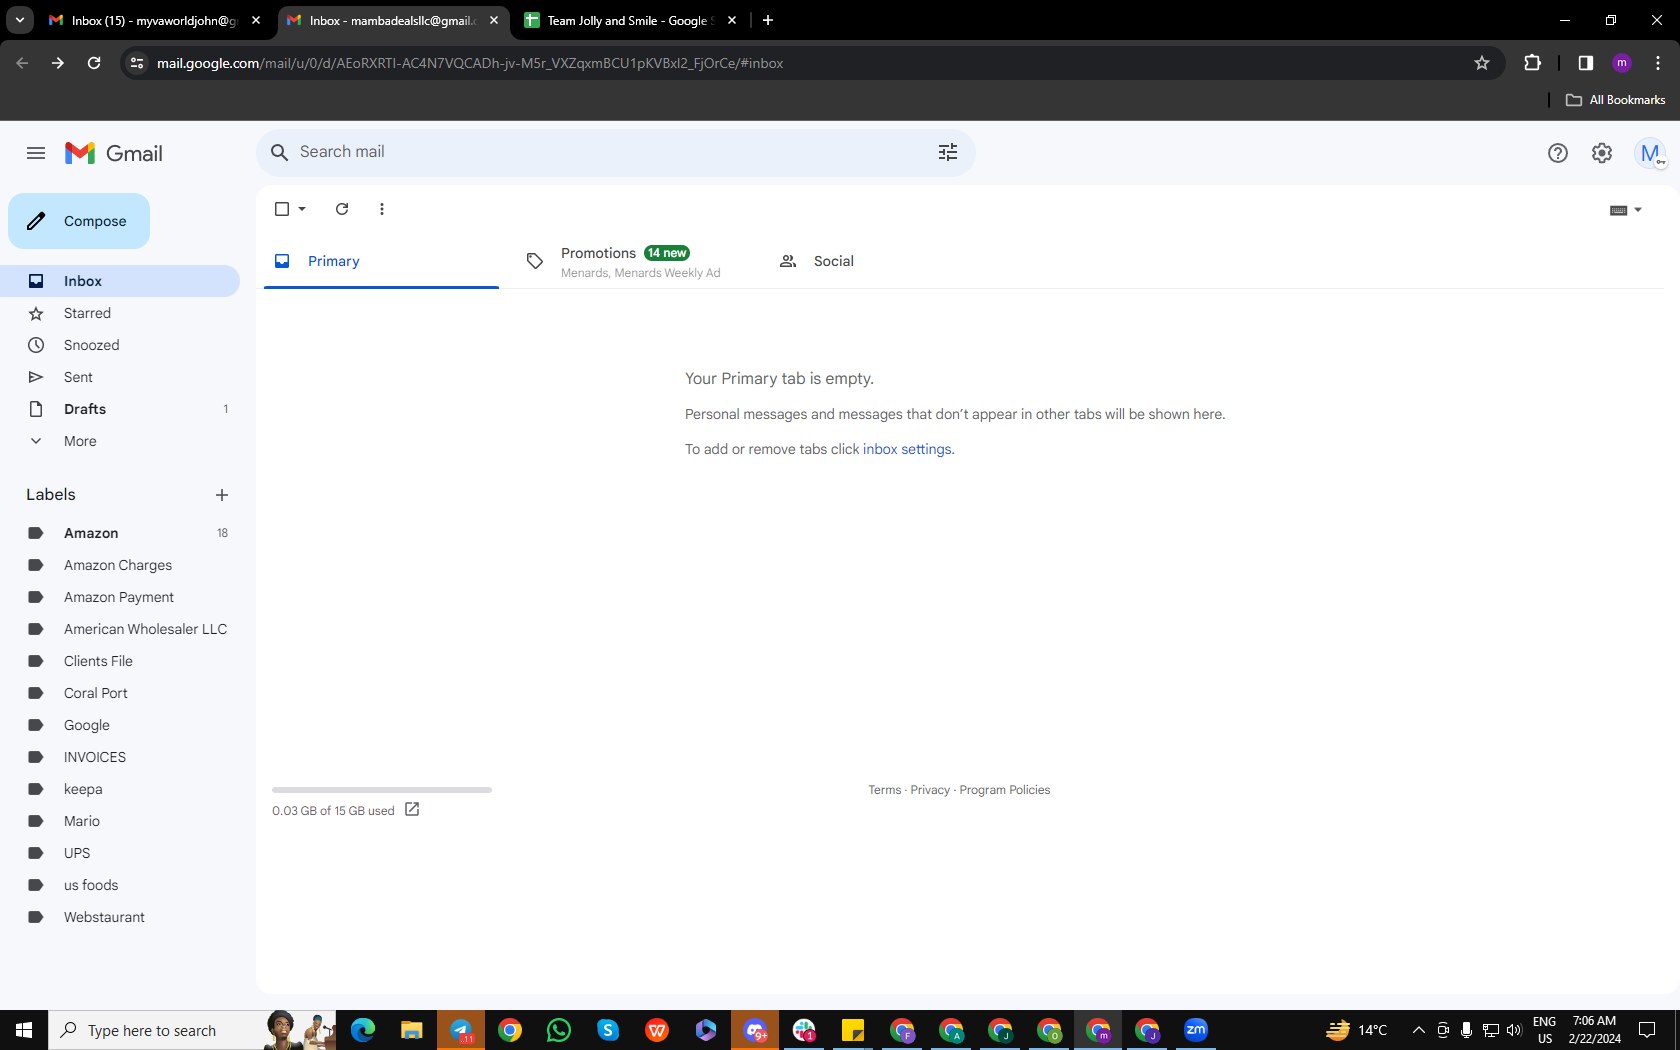
Task: Open the Privacy link
Action: (930, 790)
